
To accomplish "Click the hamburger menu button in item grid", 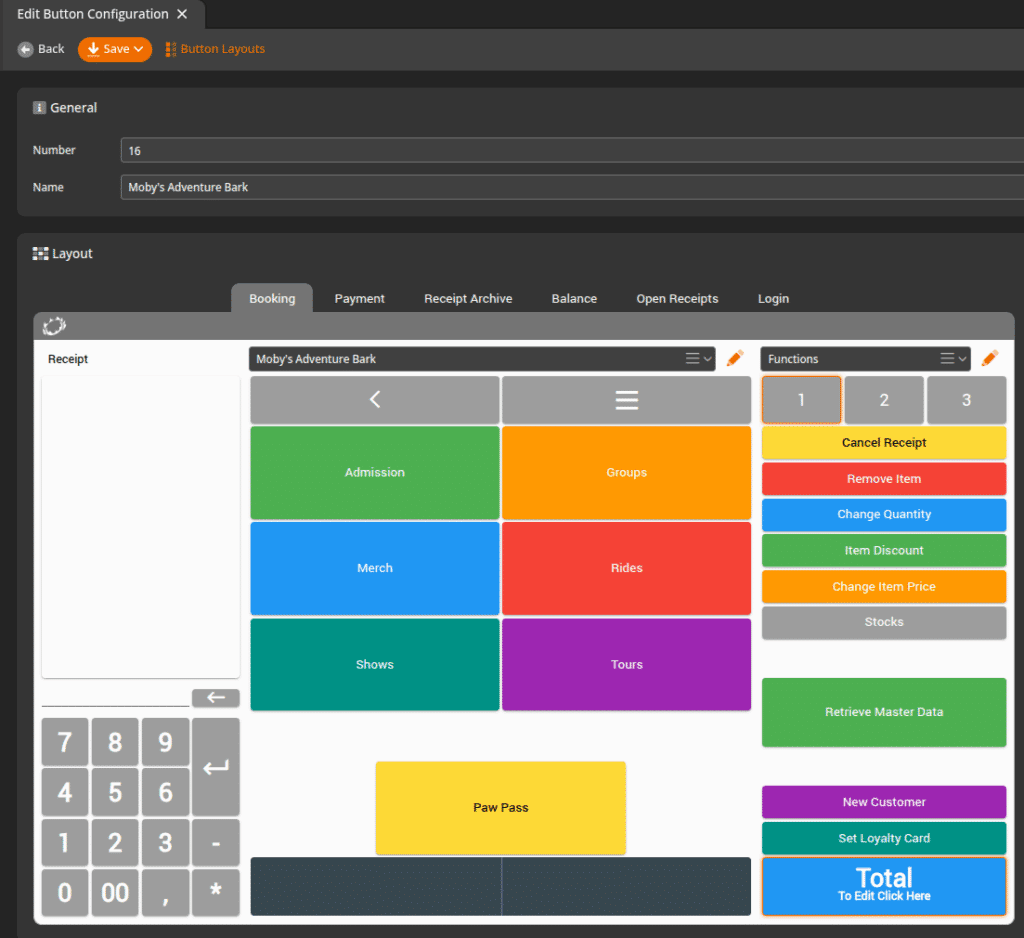I will pyautogui.click(x=626, y=400).
